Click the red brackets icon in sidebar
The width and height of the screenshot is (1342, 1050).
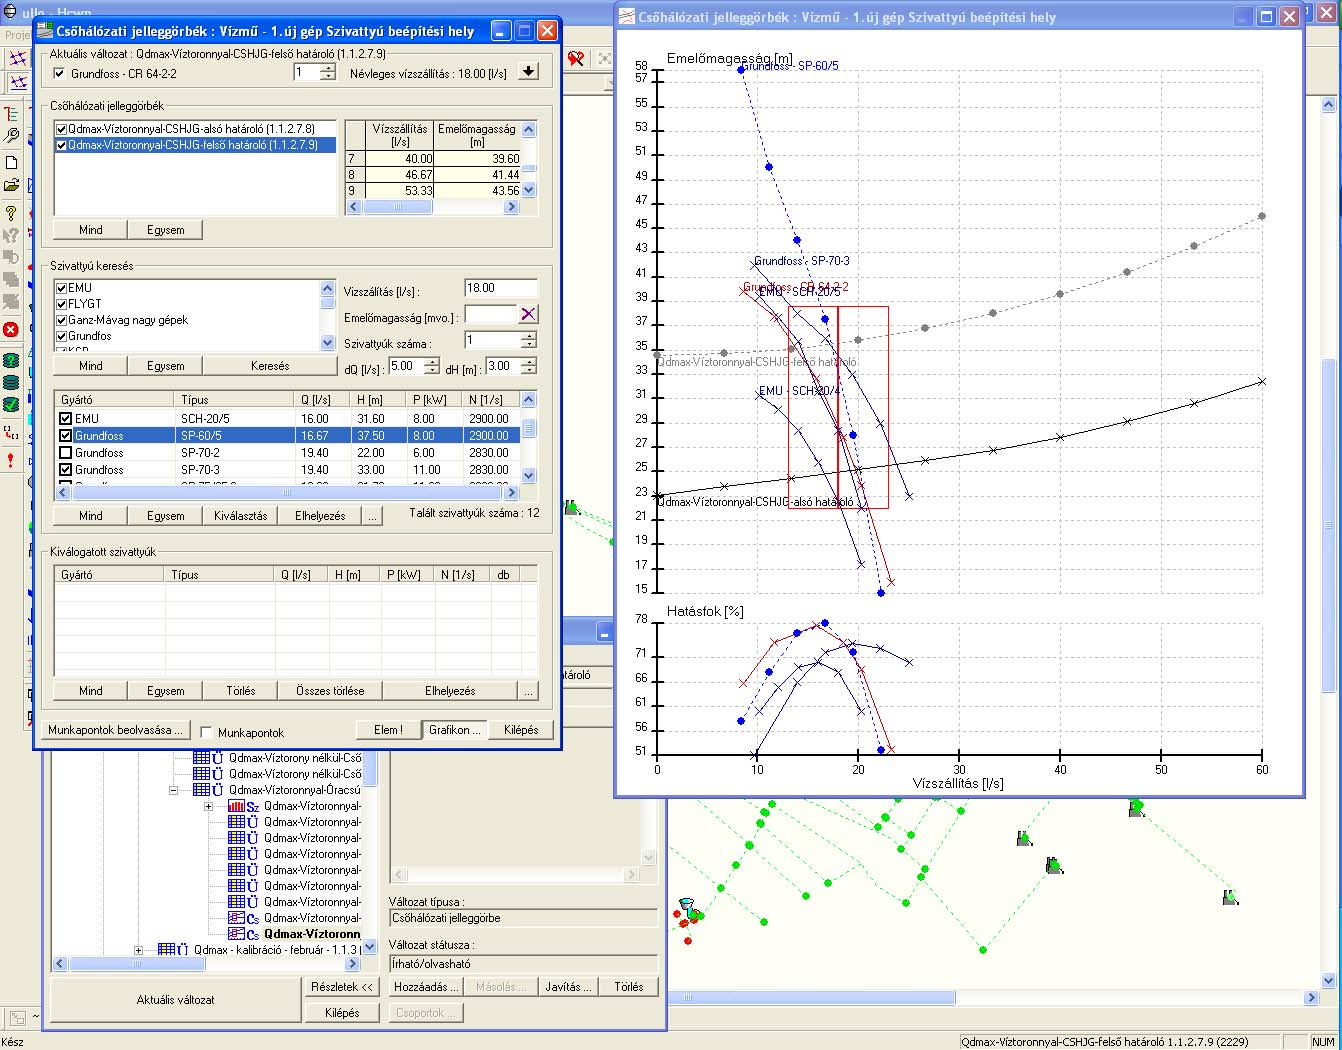(x=11, y=432)
